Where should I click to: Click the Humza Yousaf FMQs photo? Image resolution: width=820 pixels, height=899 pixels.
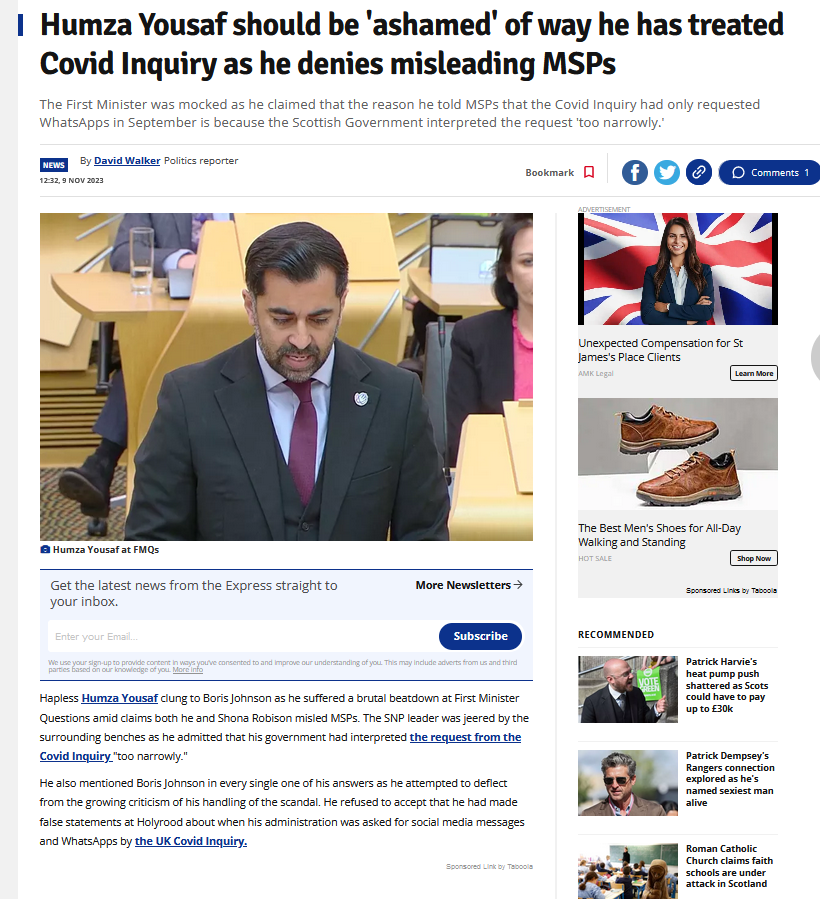[x=286, y=377]
